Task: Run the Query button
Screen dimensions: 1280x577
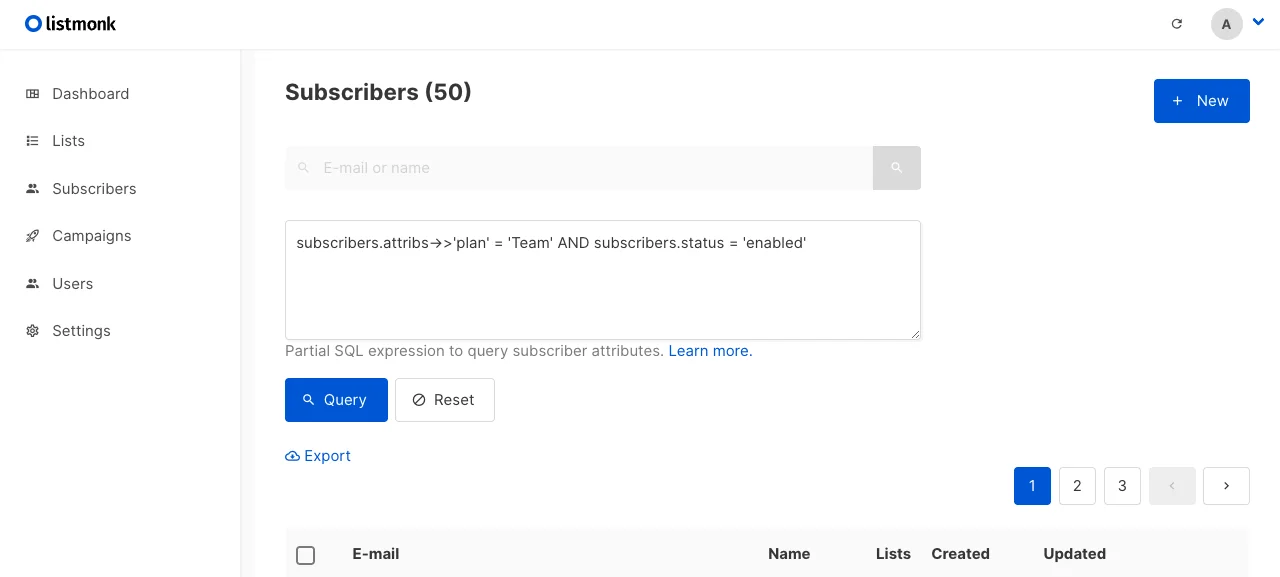Action: coord(336,400)
